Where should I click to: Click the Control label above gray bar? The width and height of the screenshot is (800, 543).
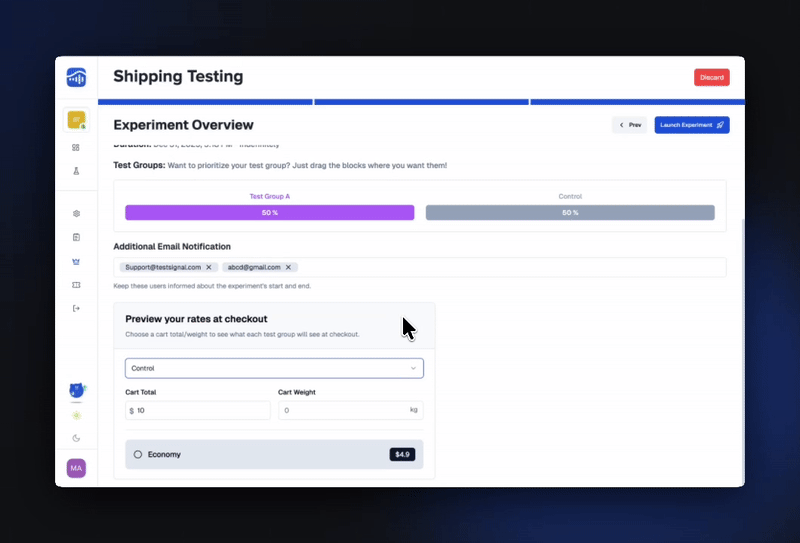(x=570, y=196)
